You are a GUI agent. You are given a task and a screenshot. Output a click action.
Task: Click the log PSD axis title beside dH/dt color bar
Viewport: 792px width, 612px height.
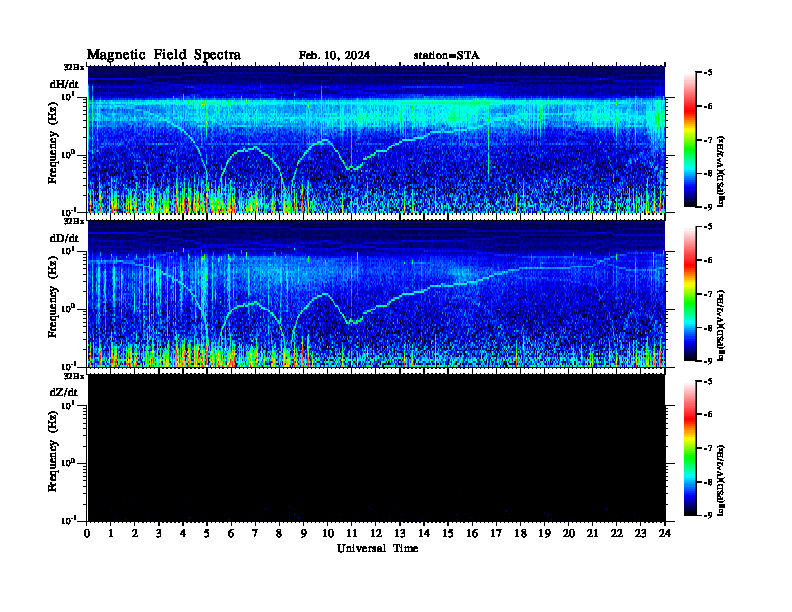tap(722, 171)
